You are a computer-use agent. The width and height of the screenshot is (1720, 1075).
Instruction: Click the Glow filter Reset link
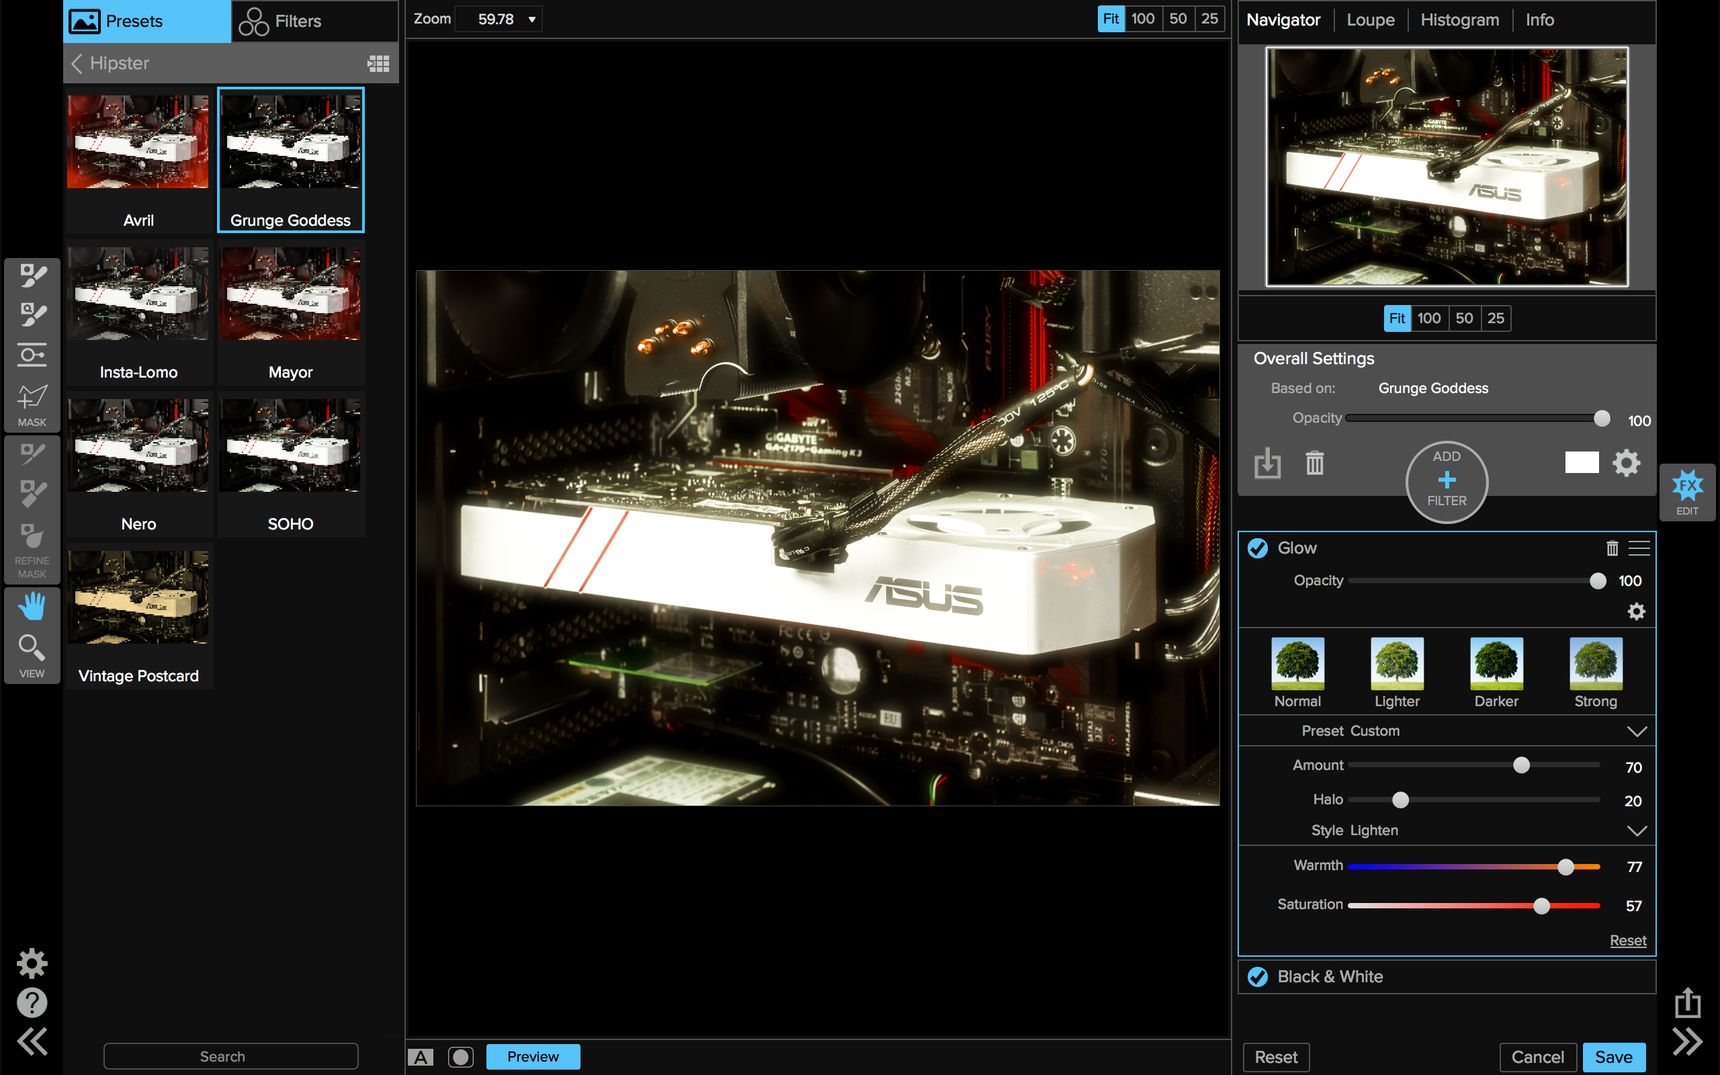(x=1628, y=940)
